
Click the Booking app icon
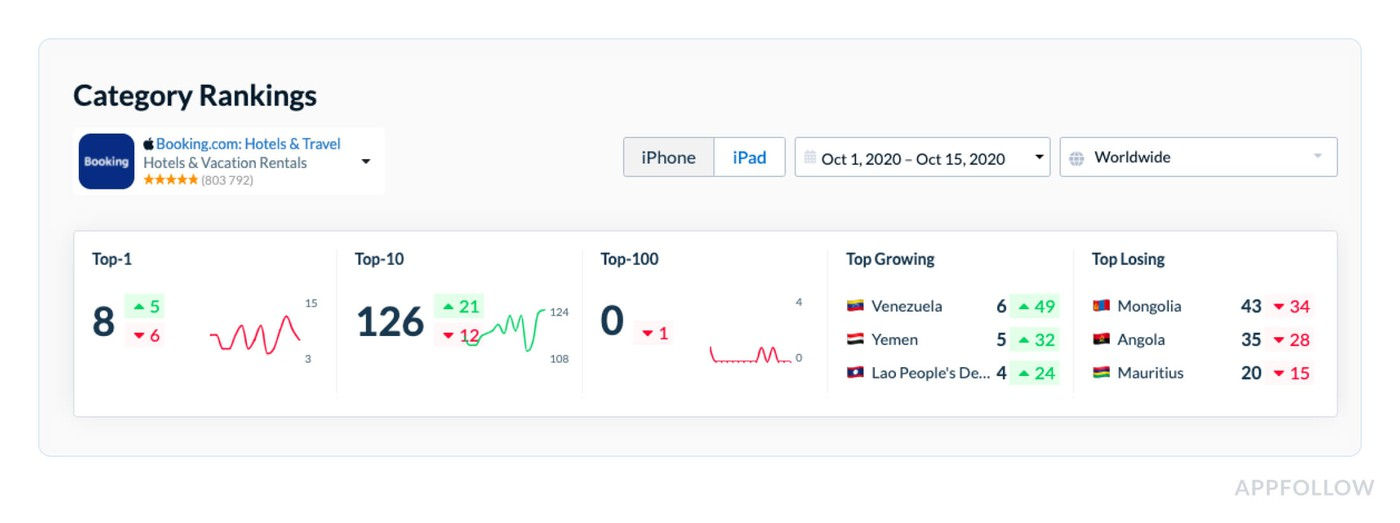point(106,161)
